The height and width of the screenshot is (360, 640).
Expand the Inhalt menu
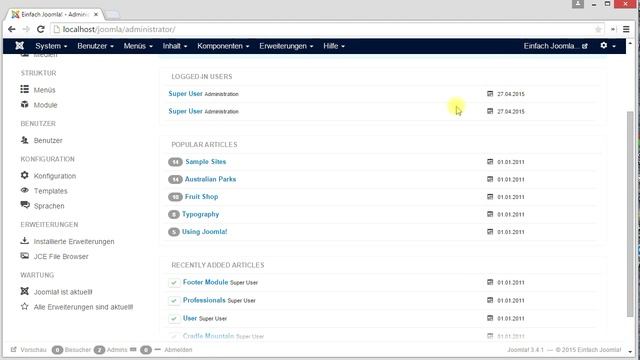click(x=175, y=46)
